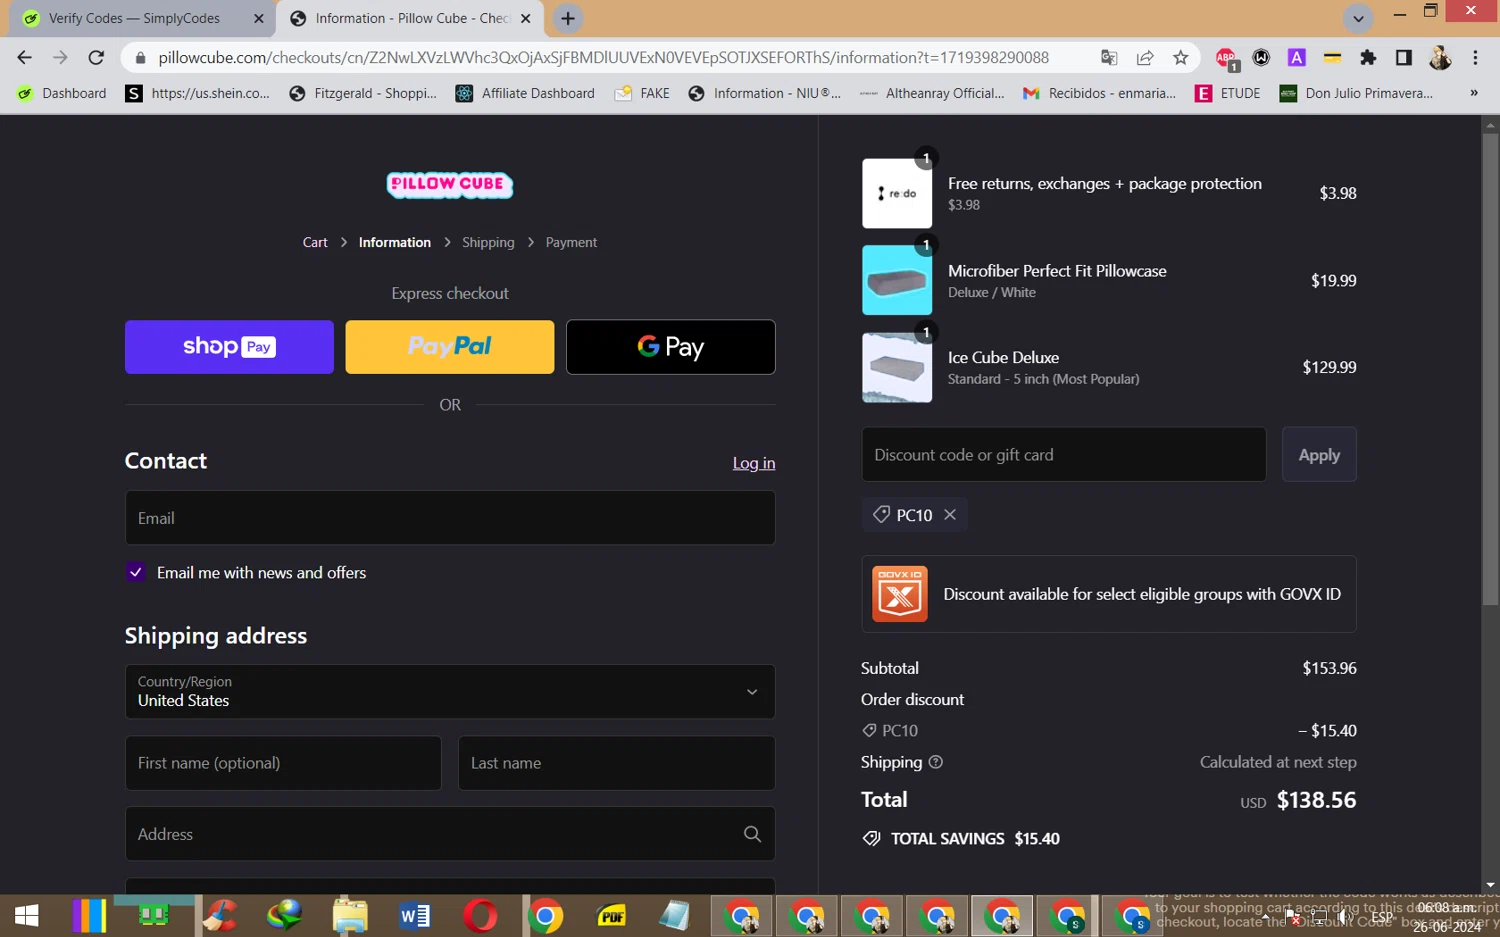Open the purple A extension icon
The image size is (1500, 937).
click(x=1297, y=58)
